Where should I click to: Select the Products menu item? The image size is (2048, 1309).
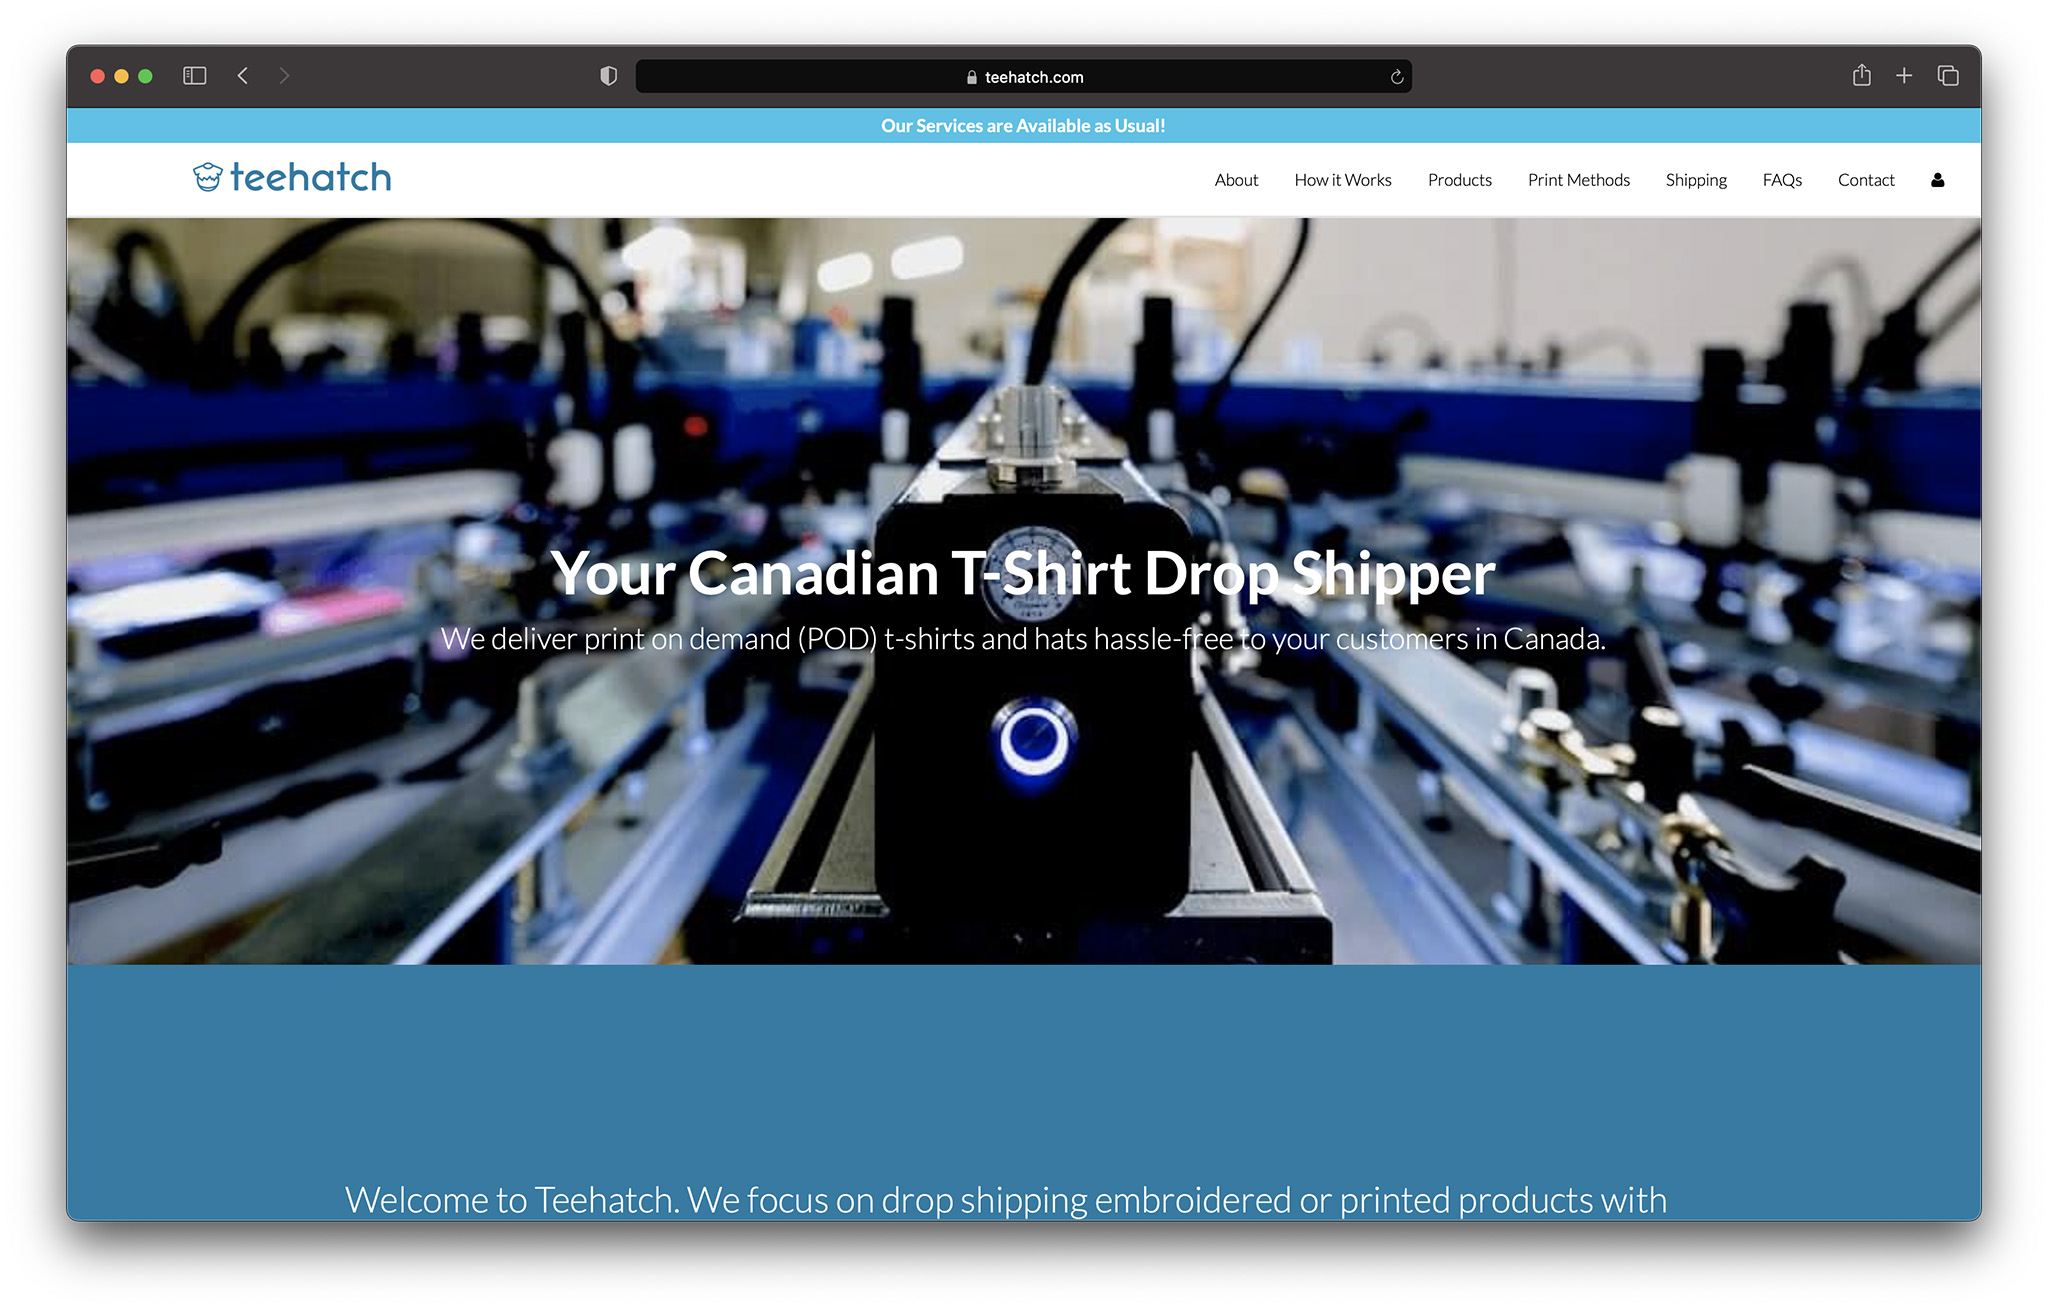tap(1460, 180)
